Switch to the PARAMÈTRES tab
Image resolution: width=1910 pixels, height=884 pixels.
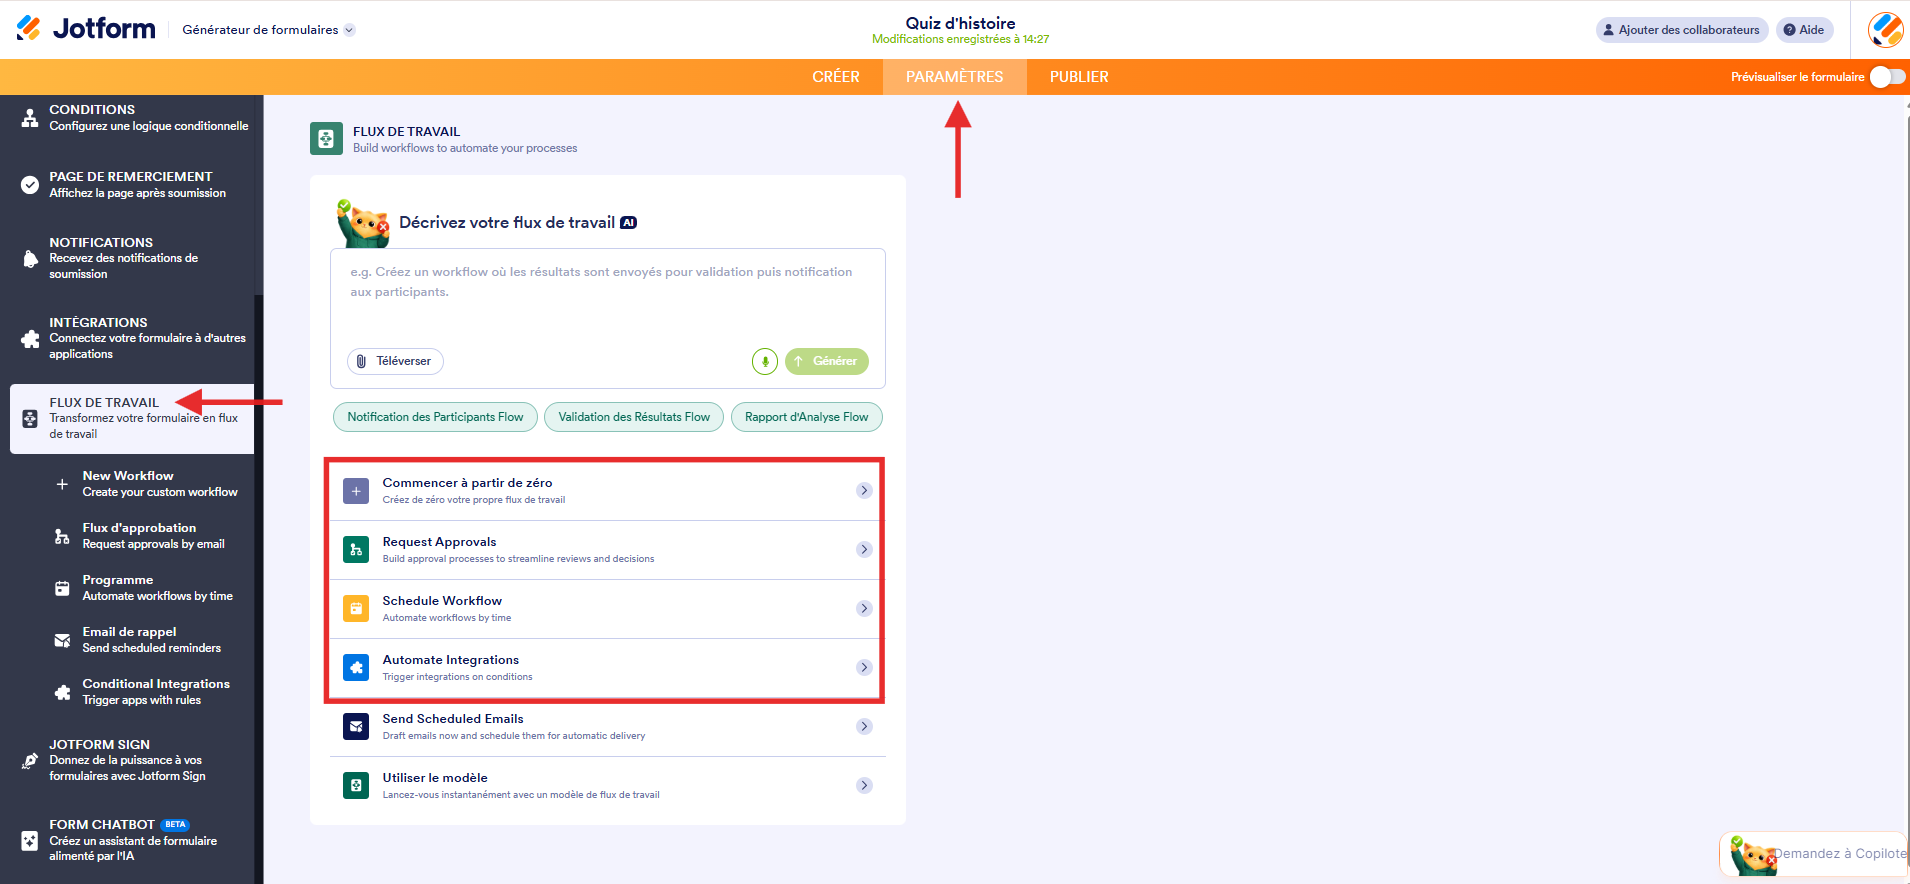pyautogui.click(x=954, y=77)
